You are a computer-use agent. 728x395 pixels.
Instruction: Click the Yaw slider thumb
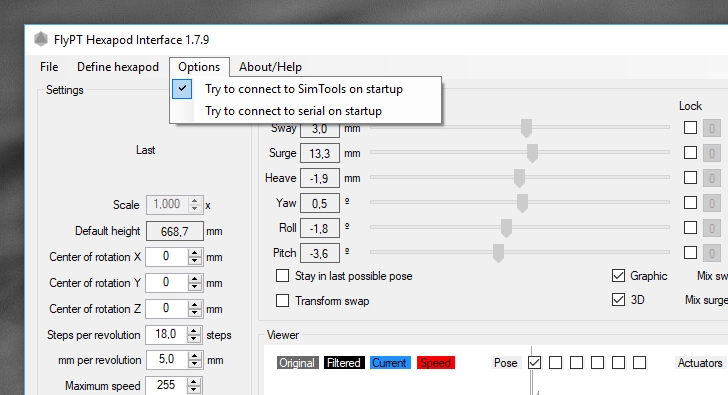click(x=522, y=203)
